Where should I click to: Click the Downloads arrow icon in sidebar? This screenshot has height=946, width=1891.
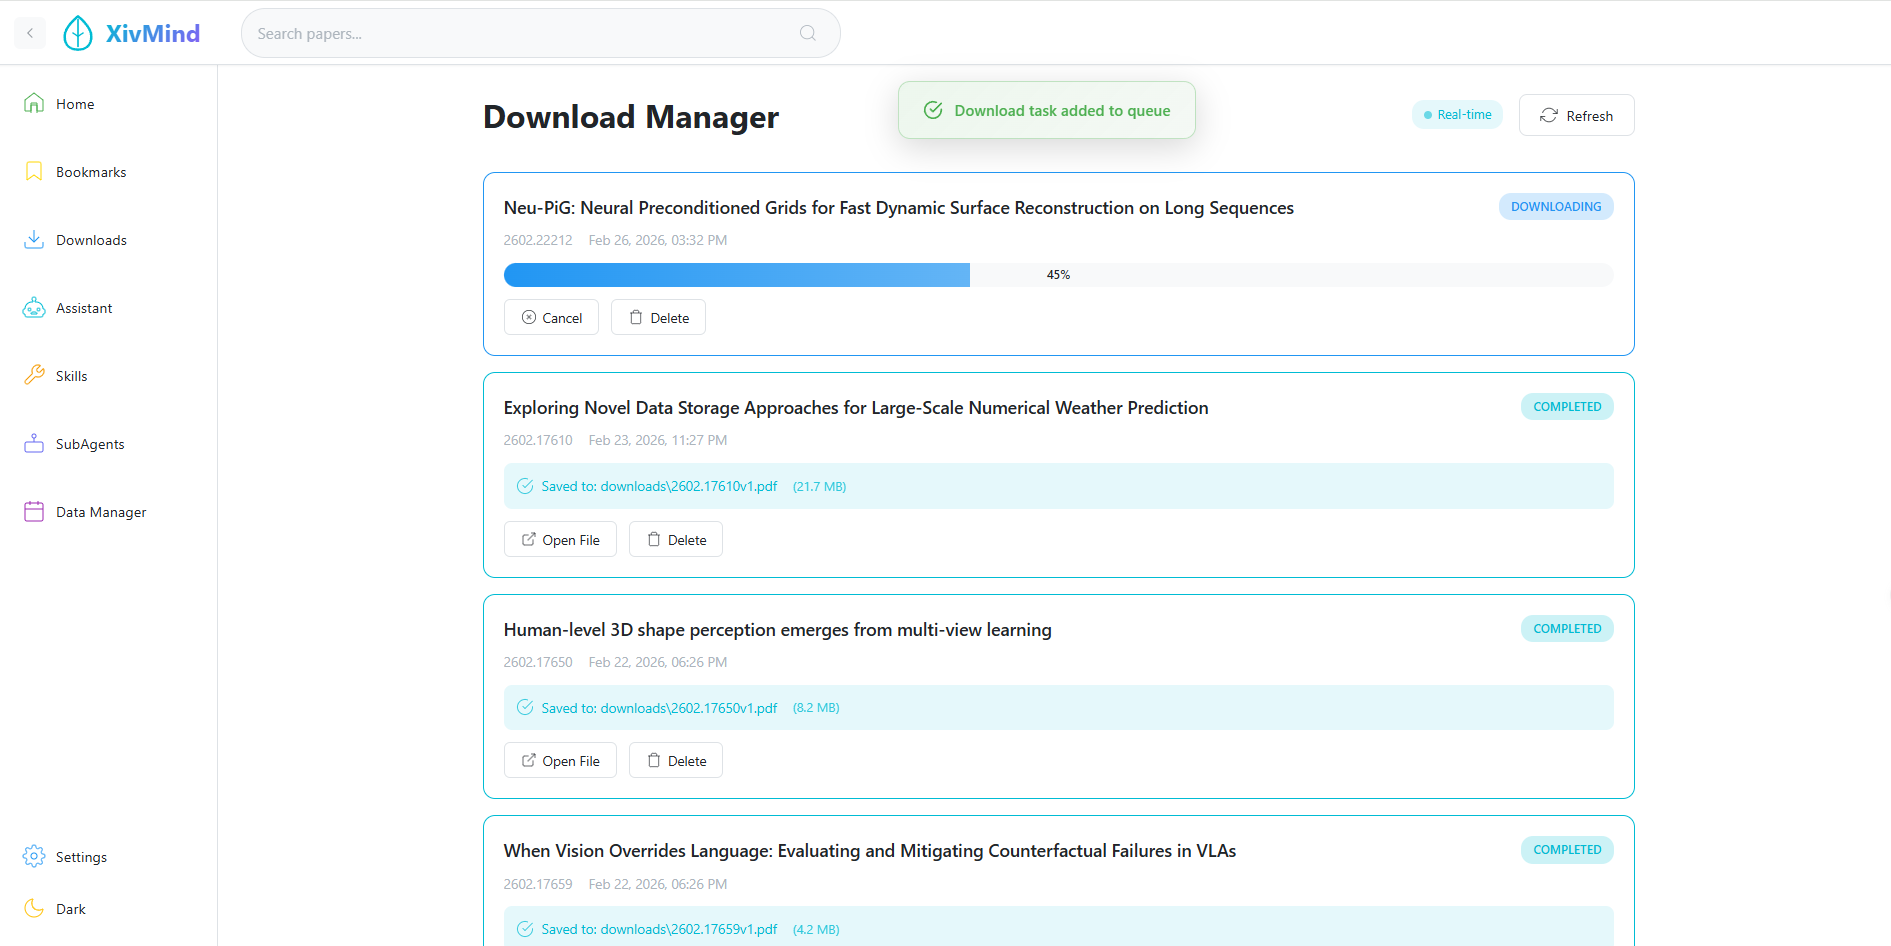click(34, 239)
